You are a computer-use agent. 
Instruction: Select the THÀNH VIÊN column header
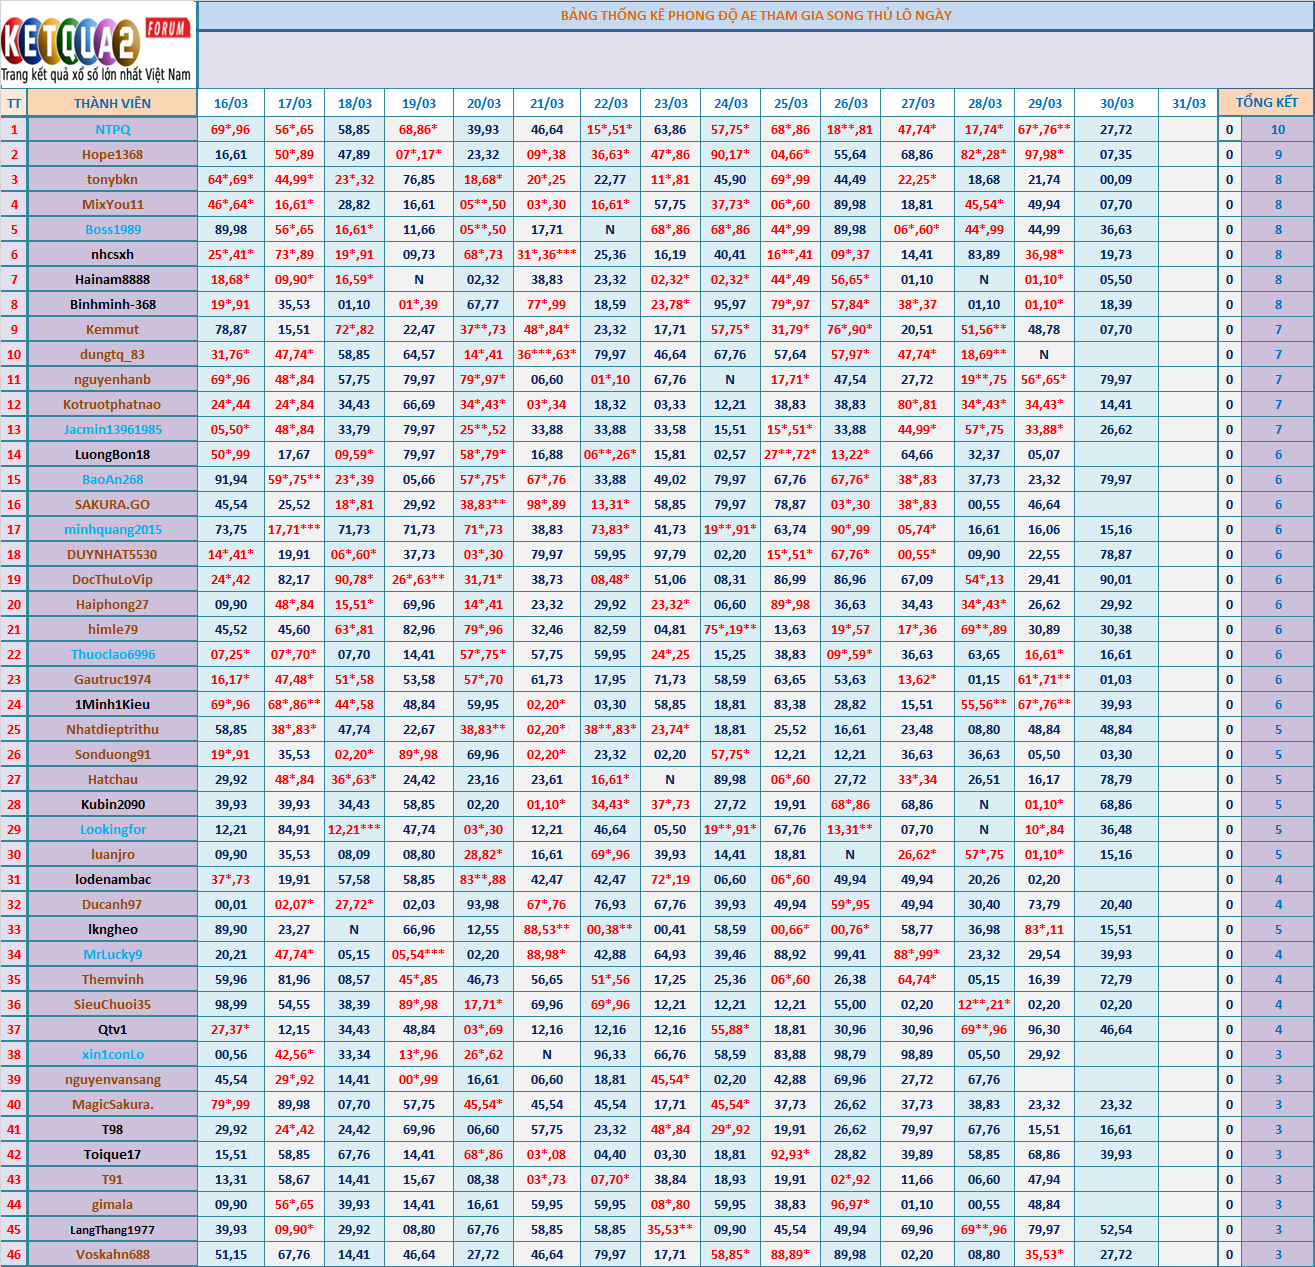click(112, 103)
